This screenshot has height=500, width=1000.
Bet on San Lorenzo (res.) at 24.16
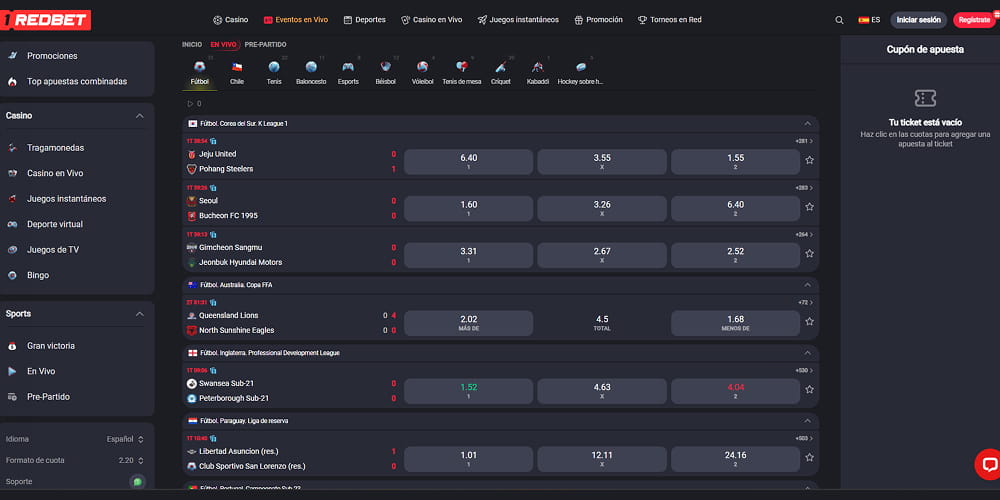tap(735, 459)
